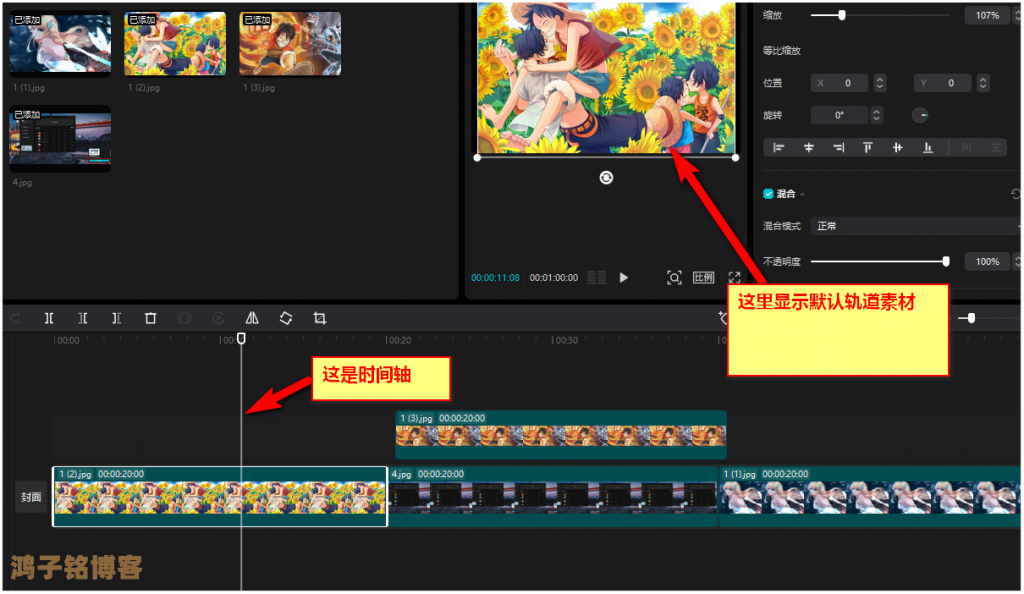
Task: Click the split clip tool in timeline toolbar
Action: (x=49, y=318)
